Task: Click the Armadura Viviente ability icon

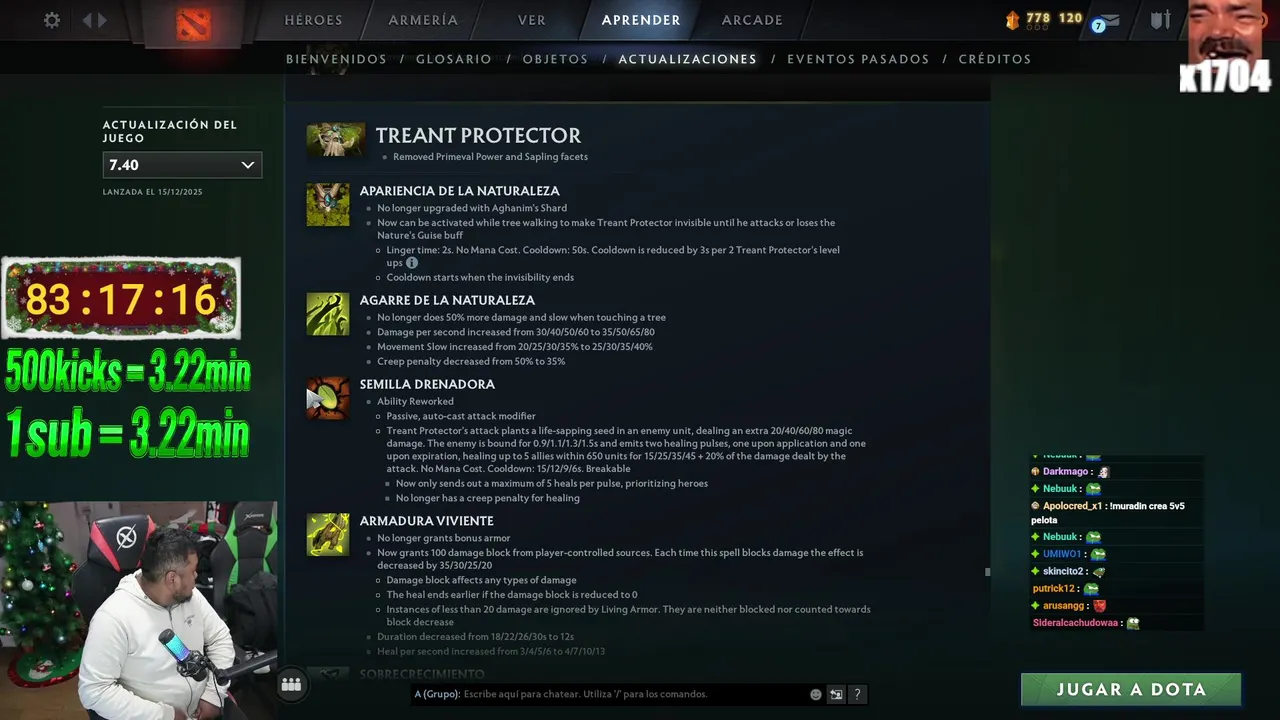Action: coord(328,534)
